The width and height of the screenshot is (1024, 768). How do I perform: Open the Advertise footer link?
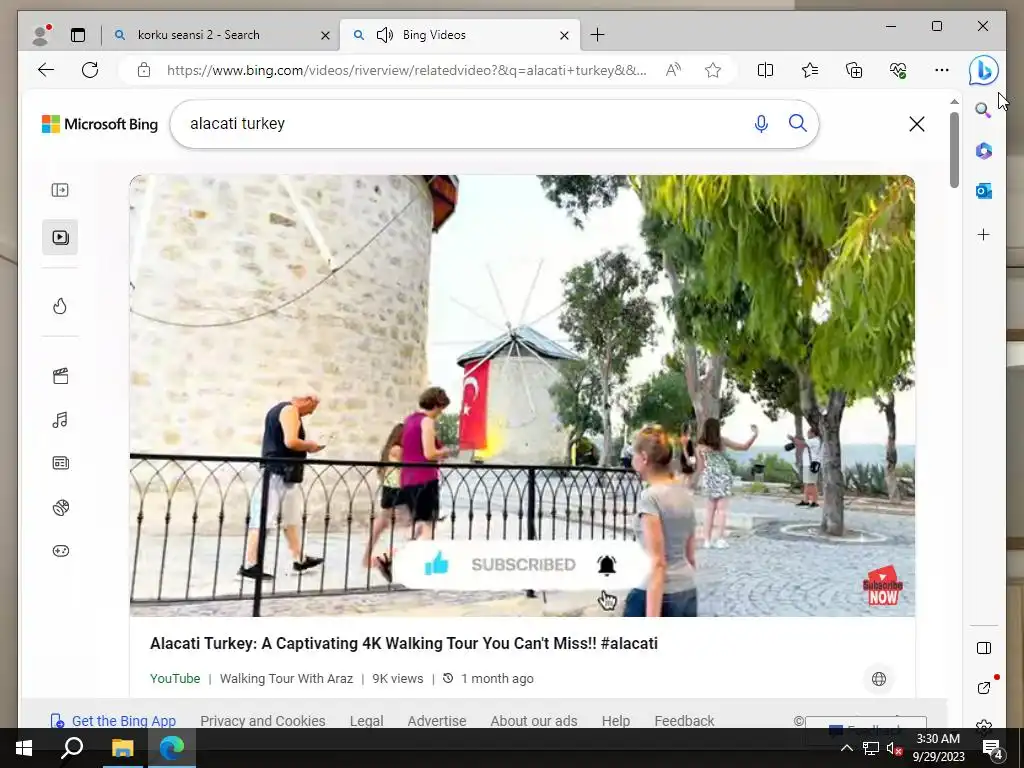pos(437,720)
